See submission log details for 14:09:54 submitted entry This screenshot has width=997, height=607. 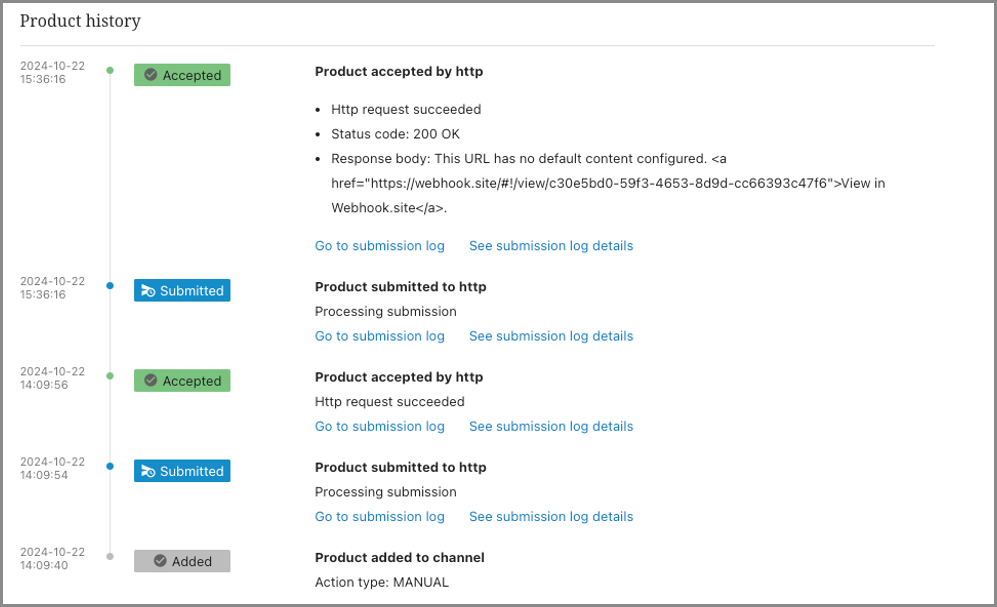551,516
